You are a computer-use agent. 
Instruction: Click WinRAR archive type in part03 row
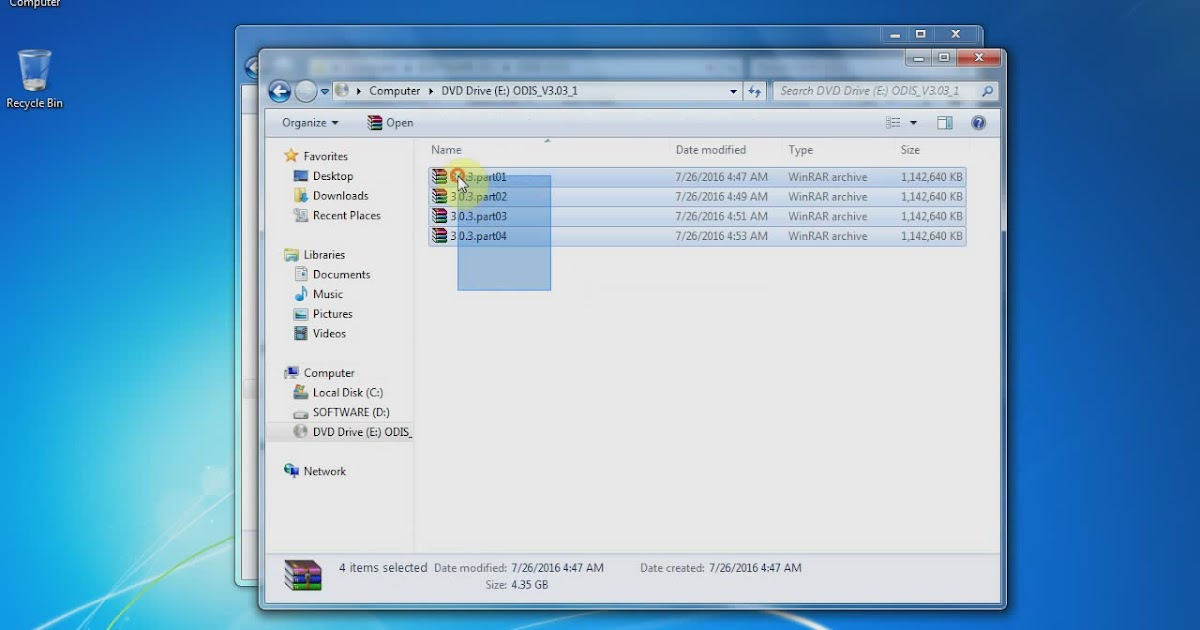(x=828, y=217)
